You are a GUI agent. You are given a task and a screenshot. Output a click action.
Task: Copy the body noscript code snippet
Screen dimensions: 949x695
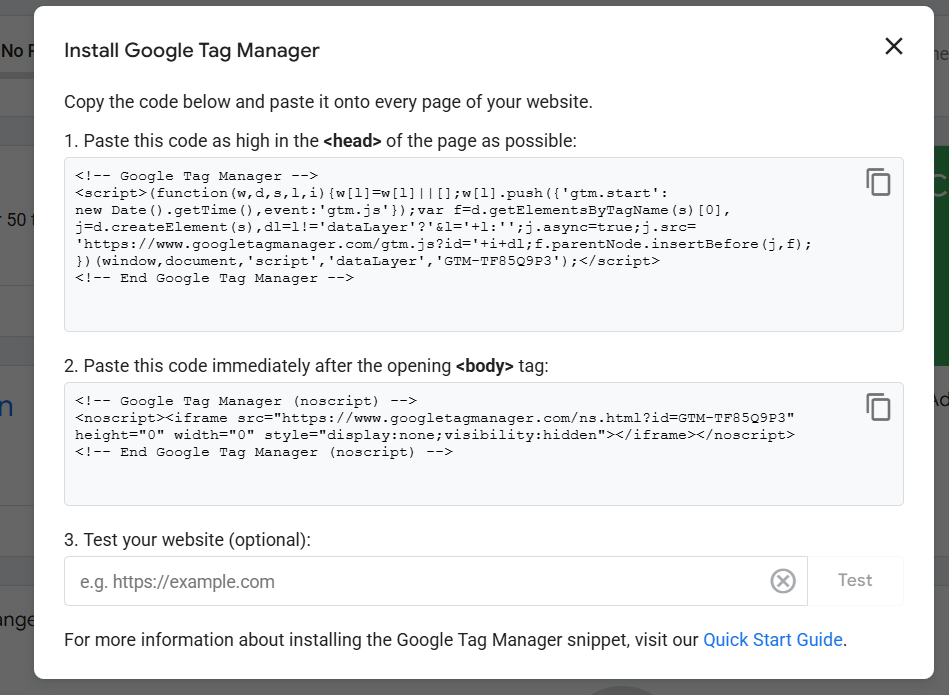878,407
